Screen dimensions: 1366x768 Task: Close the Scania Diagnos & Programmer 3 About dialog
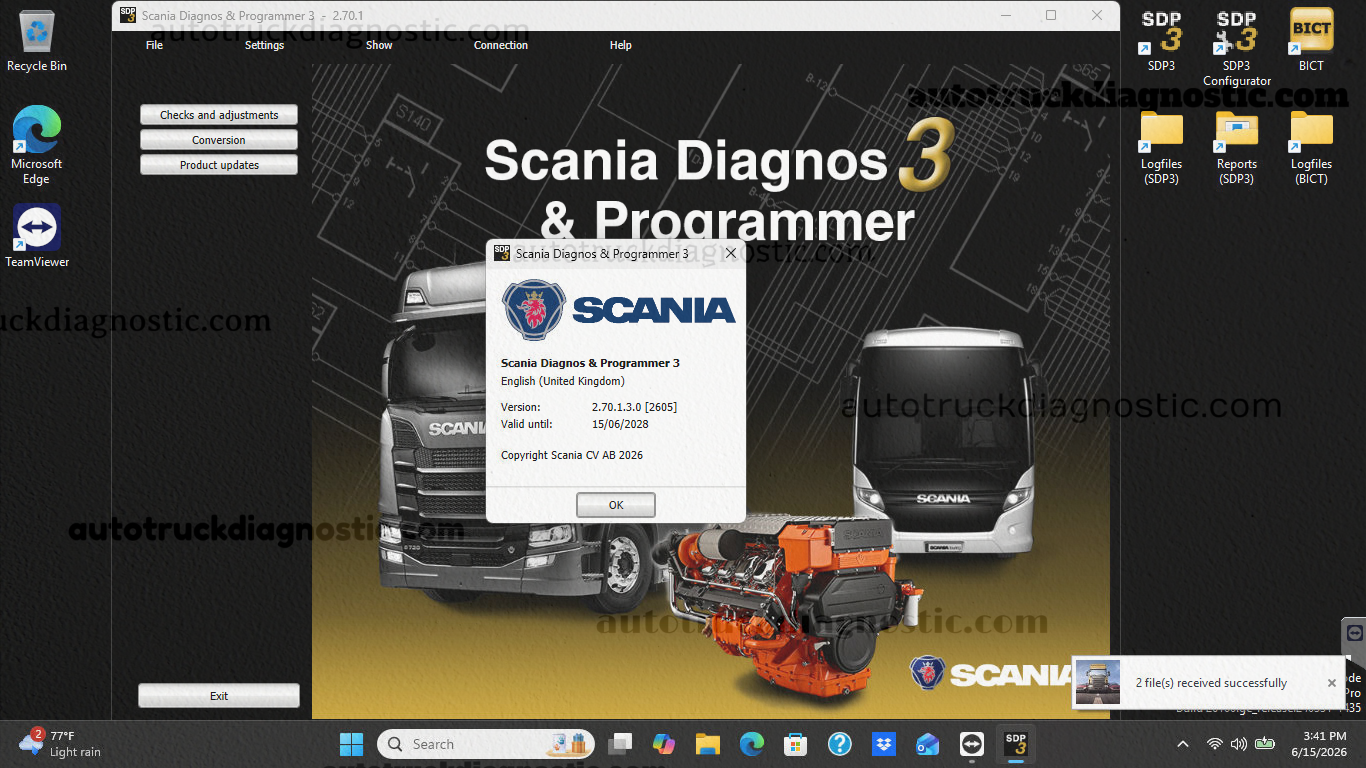click(731, 253)
